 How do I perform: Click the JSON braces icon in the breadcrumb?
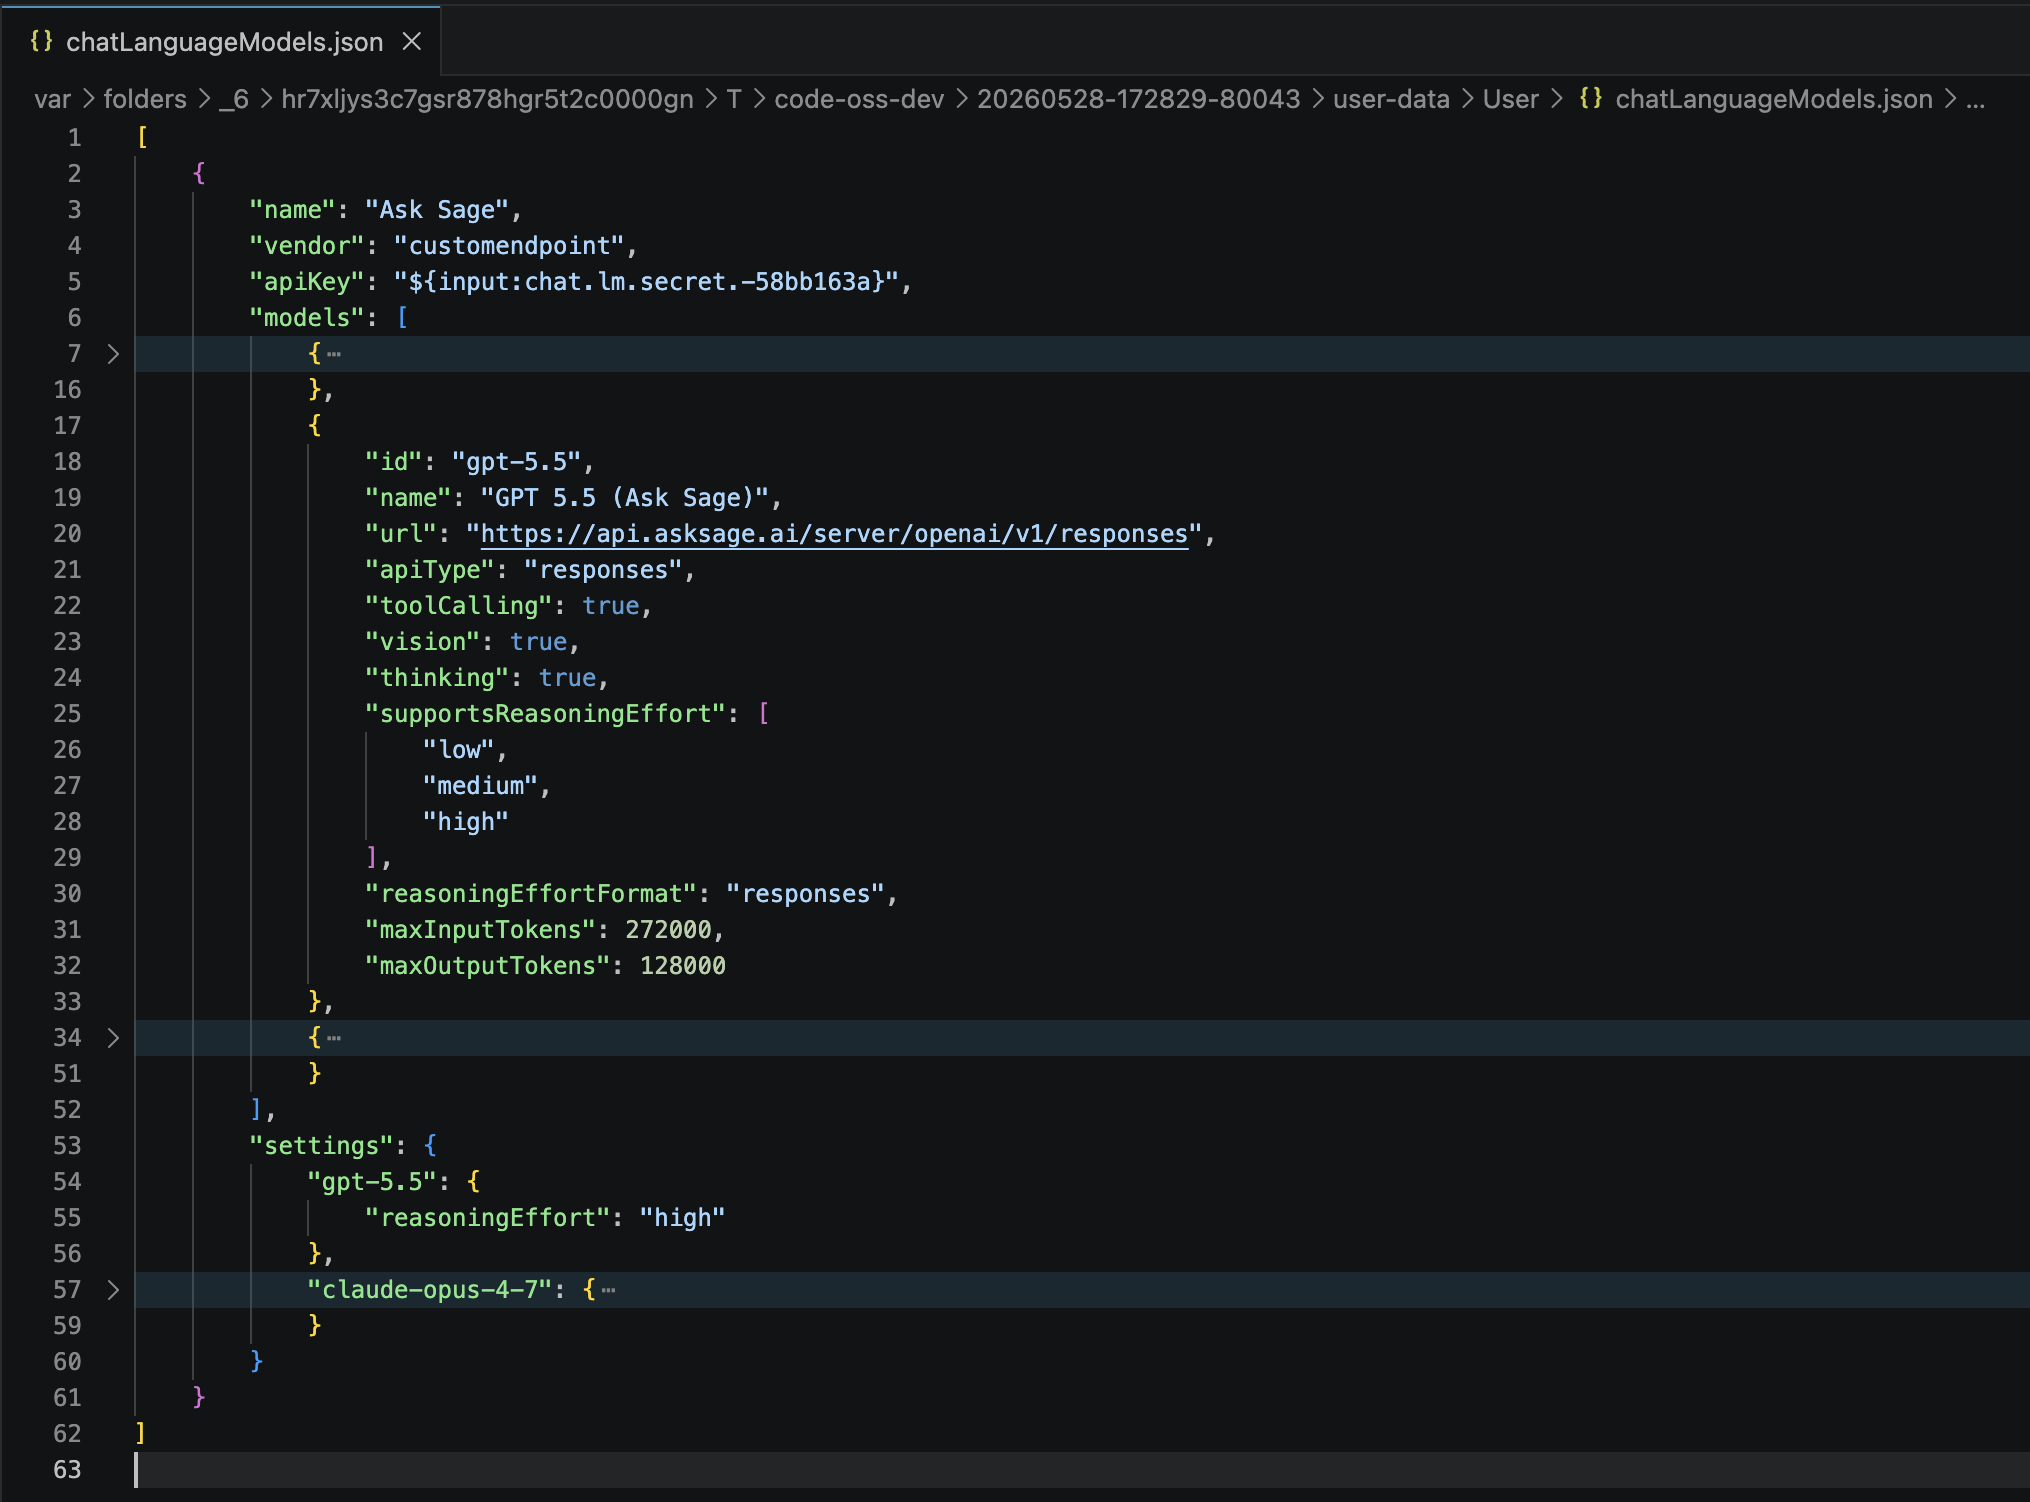click(1590, 98)
